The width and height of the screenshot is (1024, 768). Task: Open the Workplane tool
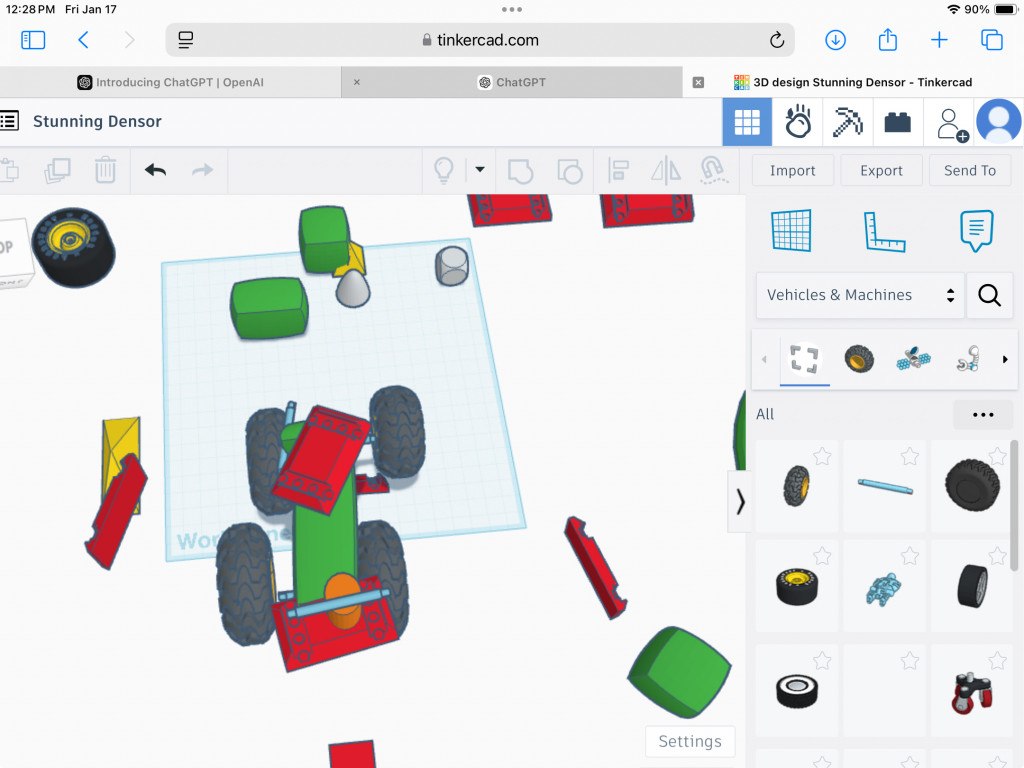tap(790, 231)
